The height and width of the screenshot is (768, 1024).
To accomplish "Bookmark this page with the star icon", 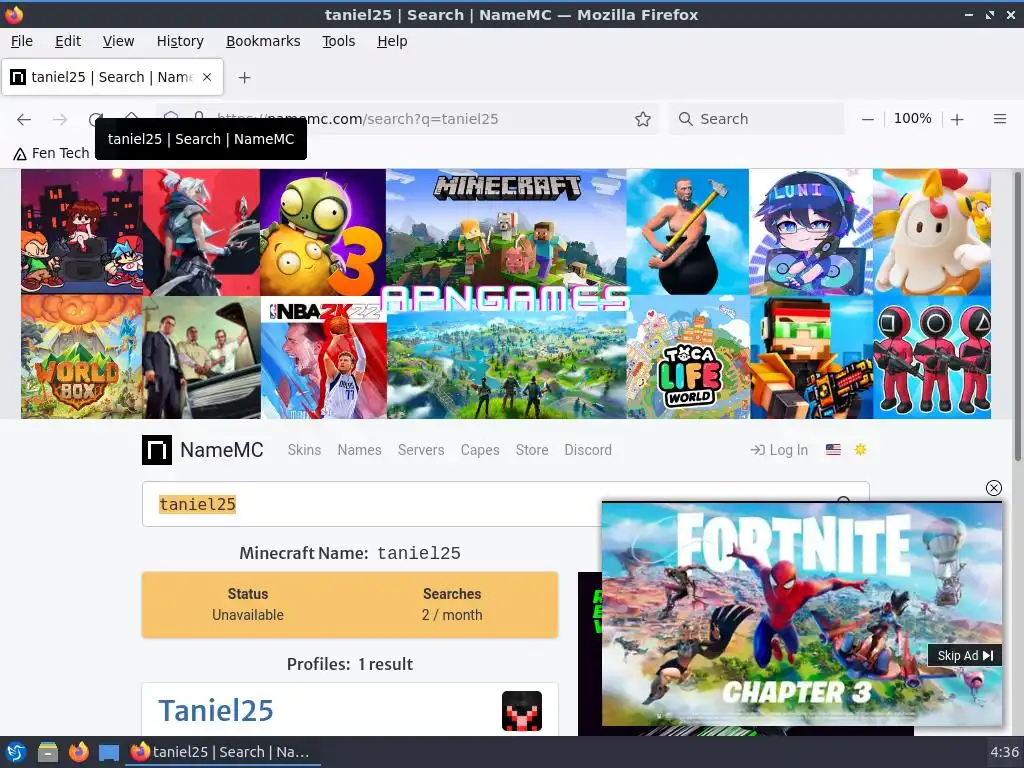I will coord(643,119).
